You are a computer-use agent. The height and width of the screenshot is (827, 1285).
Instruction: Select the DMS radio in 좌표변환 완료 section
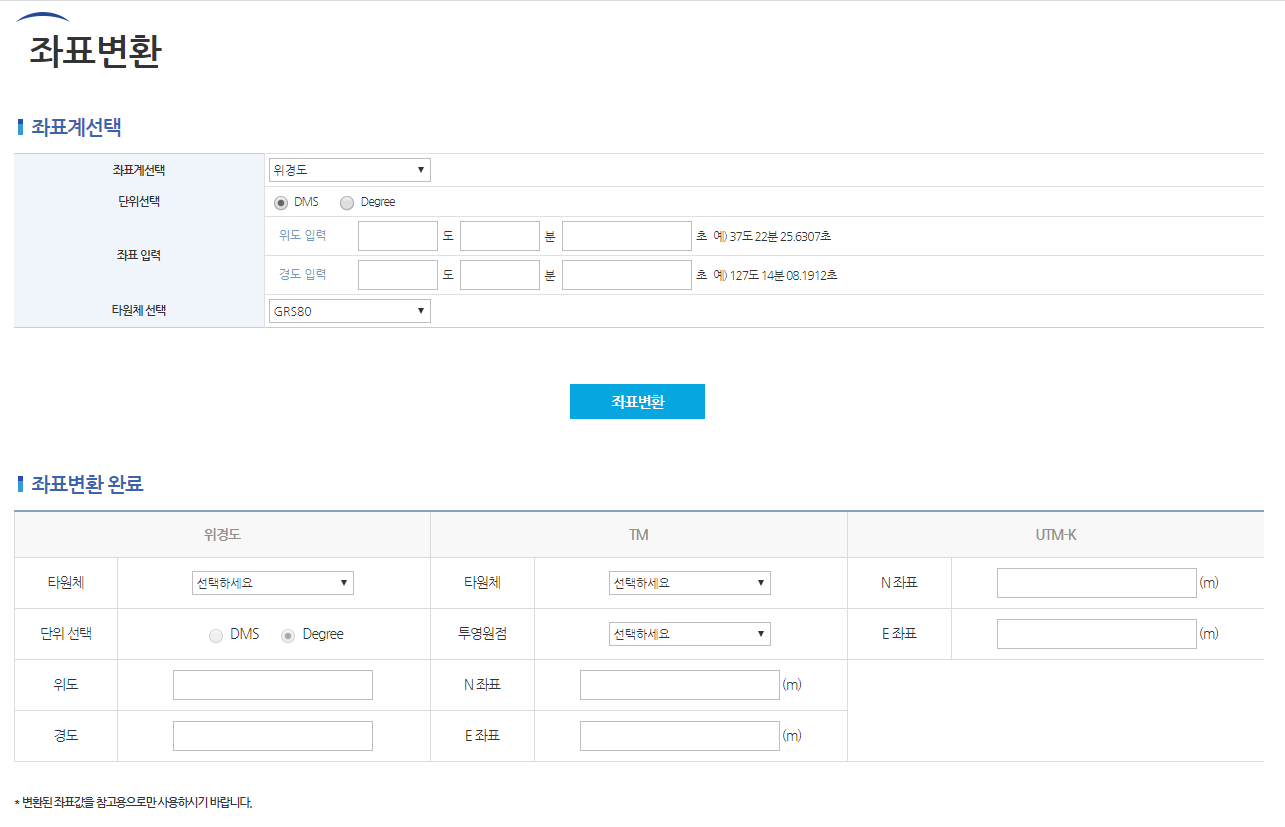pos(215,634)
